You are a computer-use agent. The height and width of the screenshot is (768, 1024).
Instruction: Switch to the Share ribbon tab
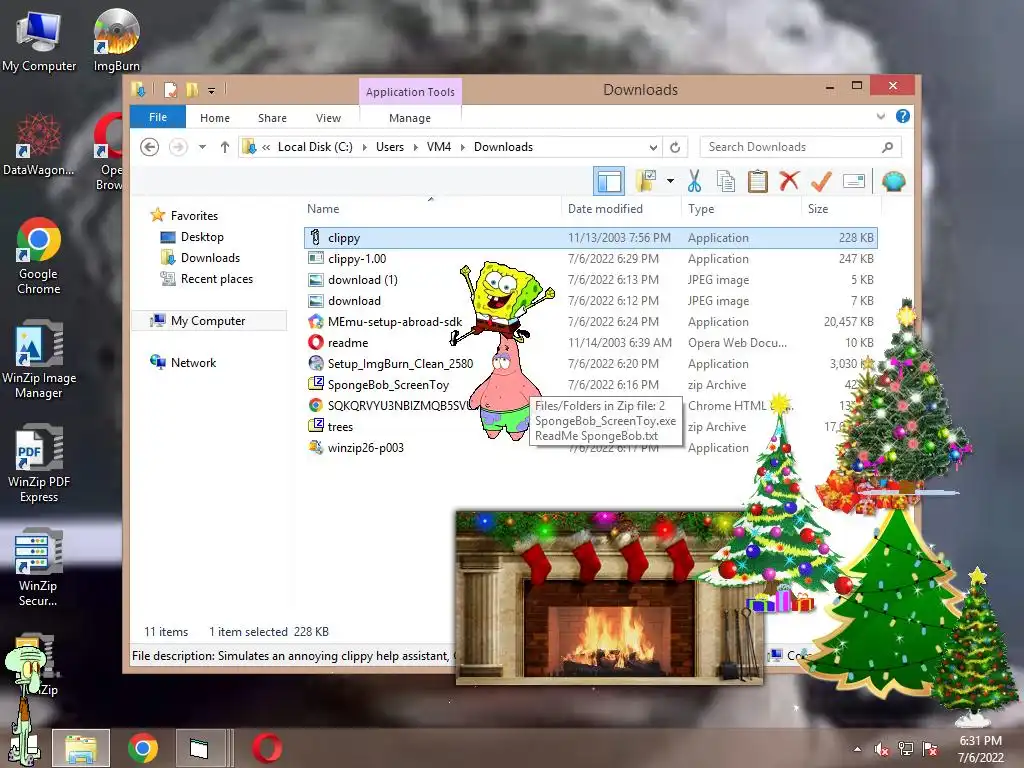coord(272,118)
